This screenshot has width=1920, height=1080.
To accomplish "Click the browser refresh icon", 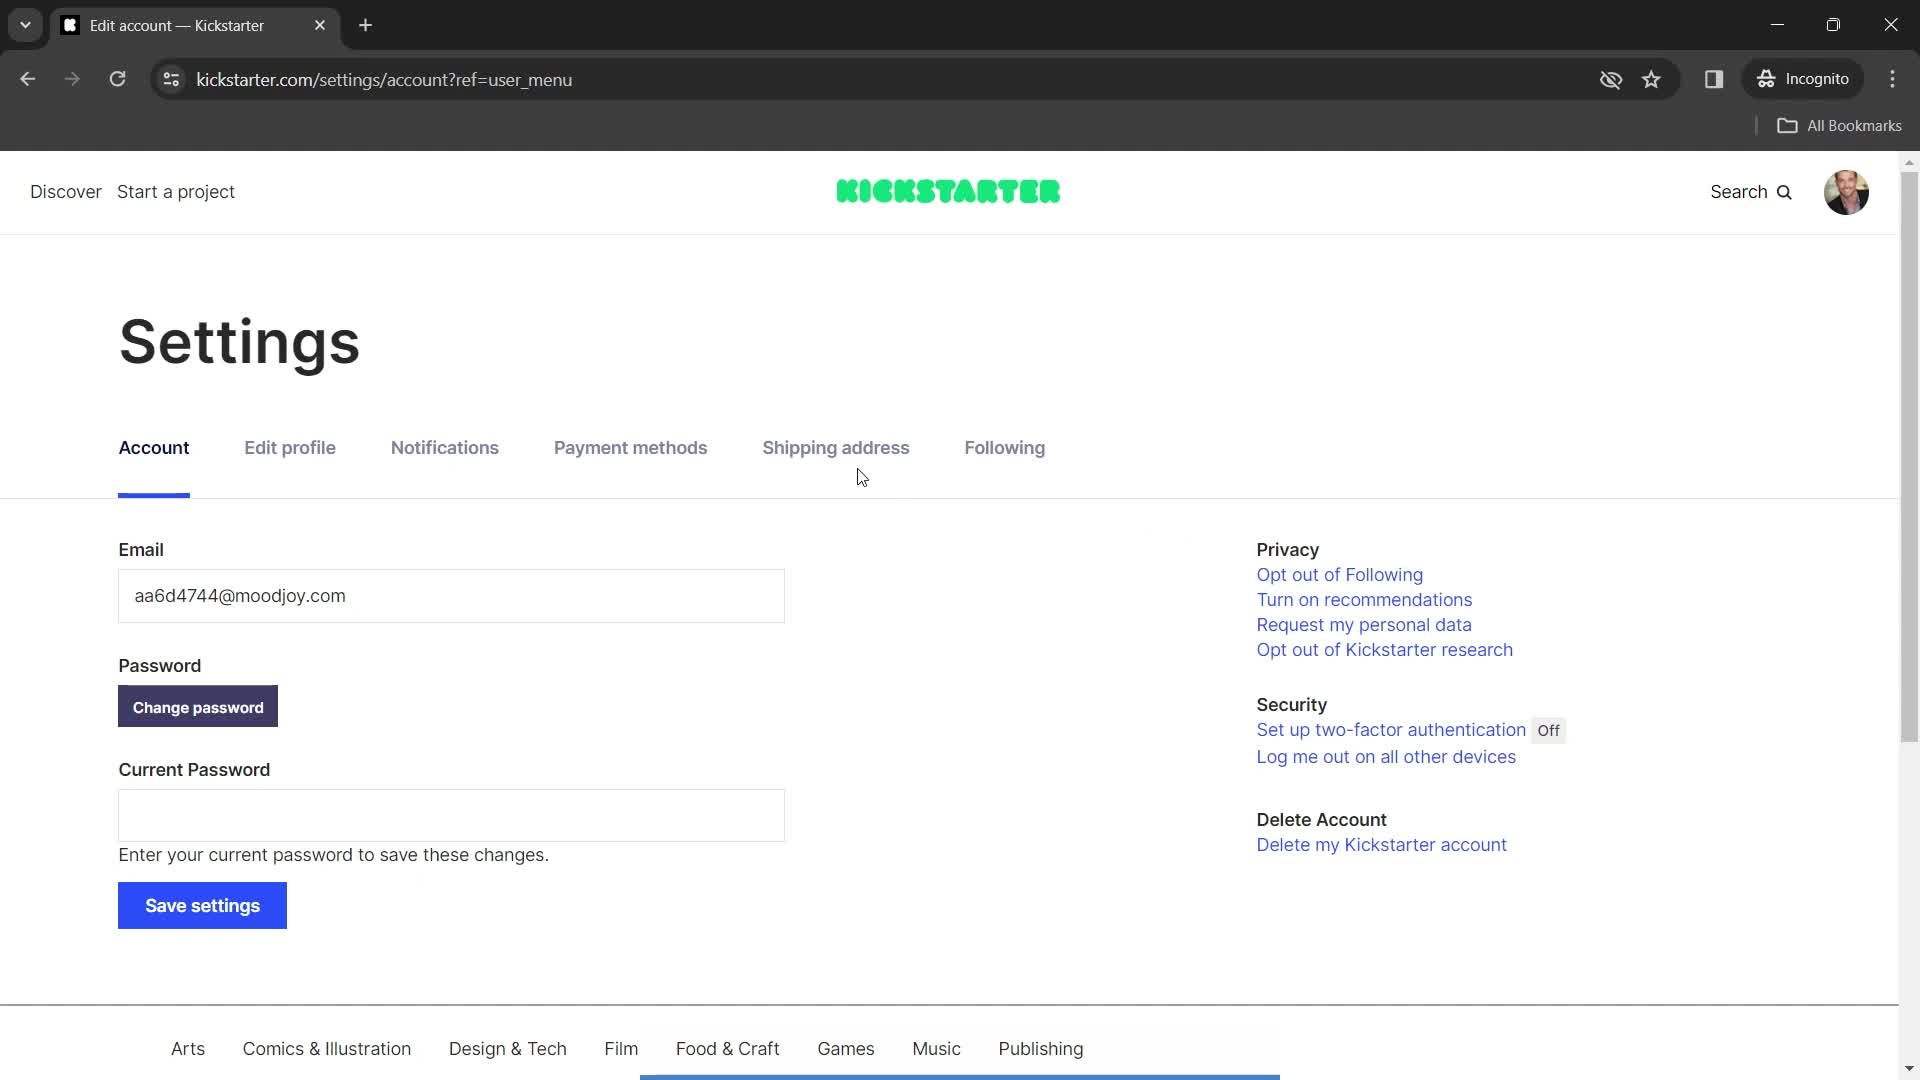I will coord(117,80).
